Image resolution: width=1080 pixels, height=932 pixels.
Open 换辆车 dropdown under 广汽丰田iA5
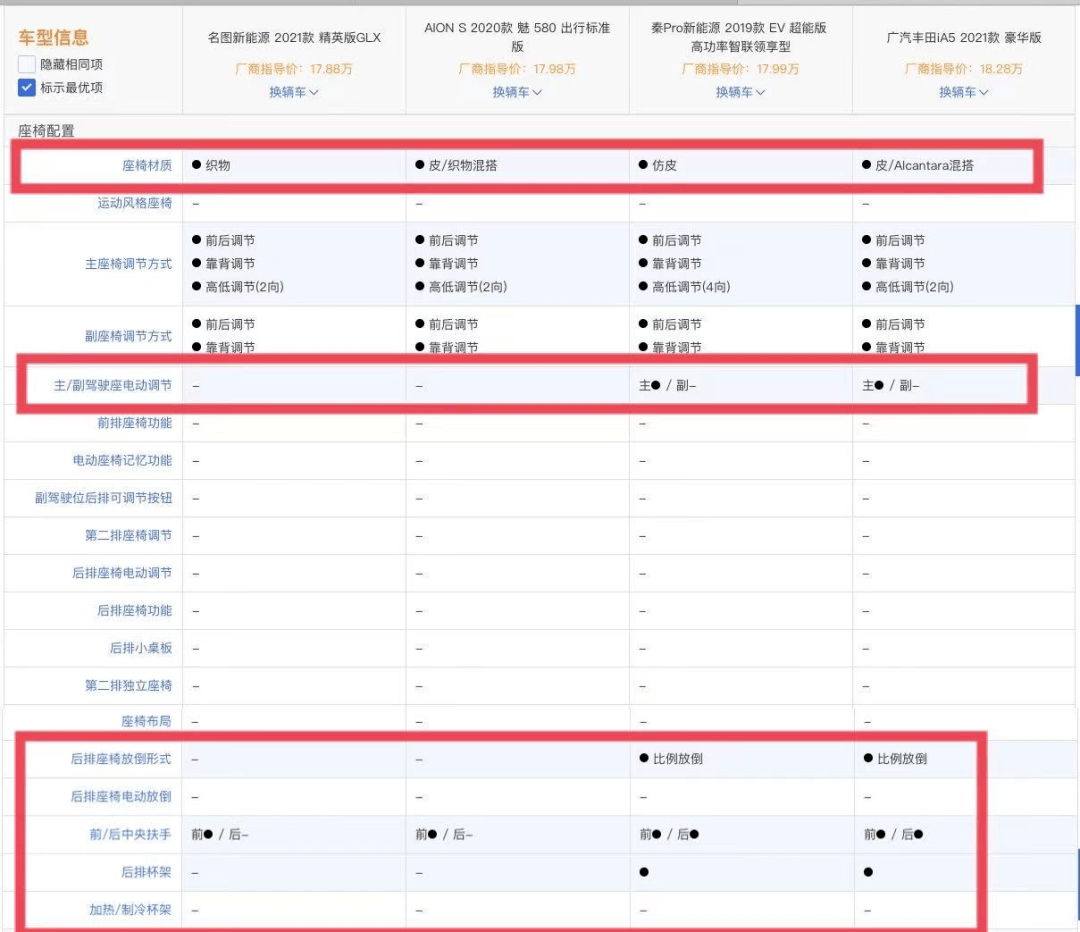coord(964,92)
